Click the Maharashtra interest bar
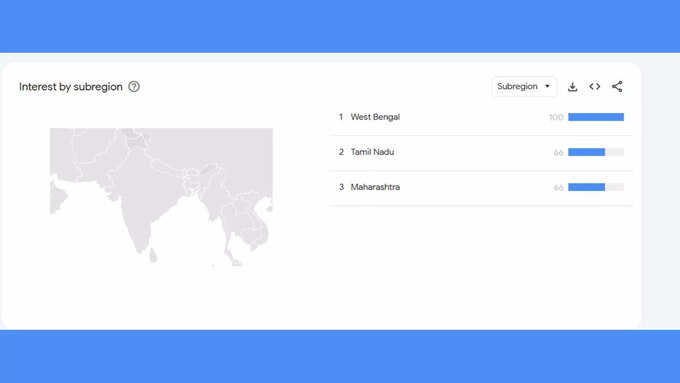The image size is (680, 383). click(596, 187)
